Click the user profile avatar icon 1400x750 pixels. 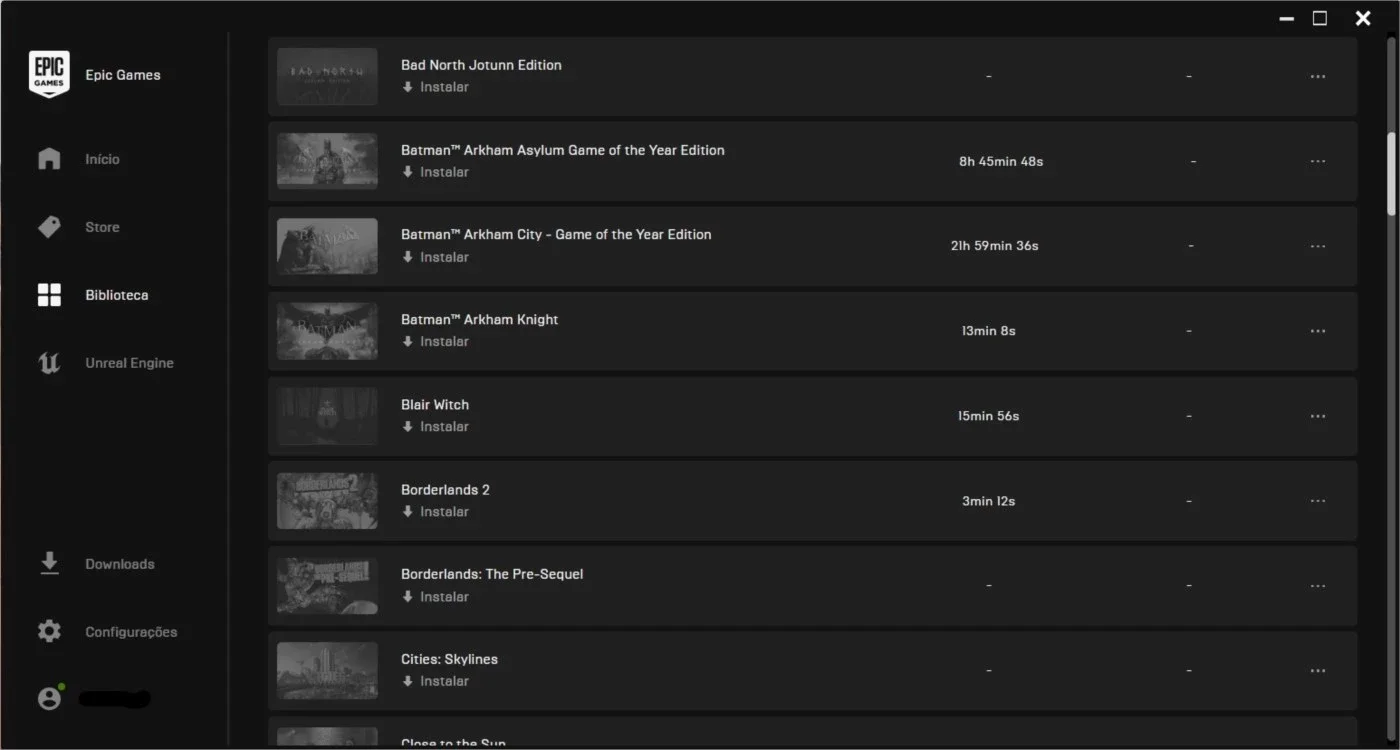coord(49,698)
